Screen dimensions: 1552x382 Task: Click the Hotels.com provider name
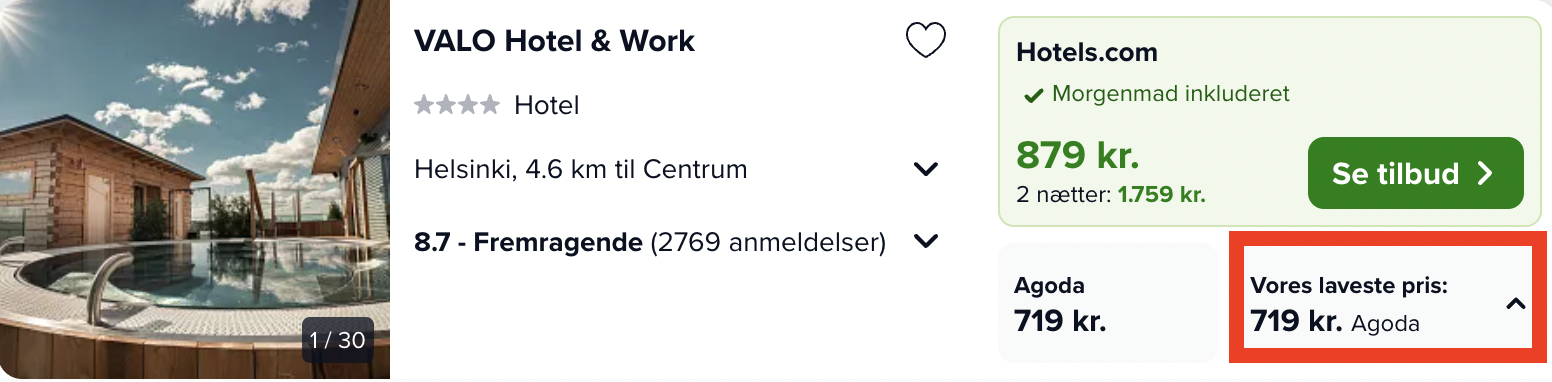click(x=1087, y=52)
